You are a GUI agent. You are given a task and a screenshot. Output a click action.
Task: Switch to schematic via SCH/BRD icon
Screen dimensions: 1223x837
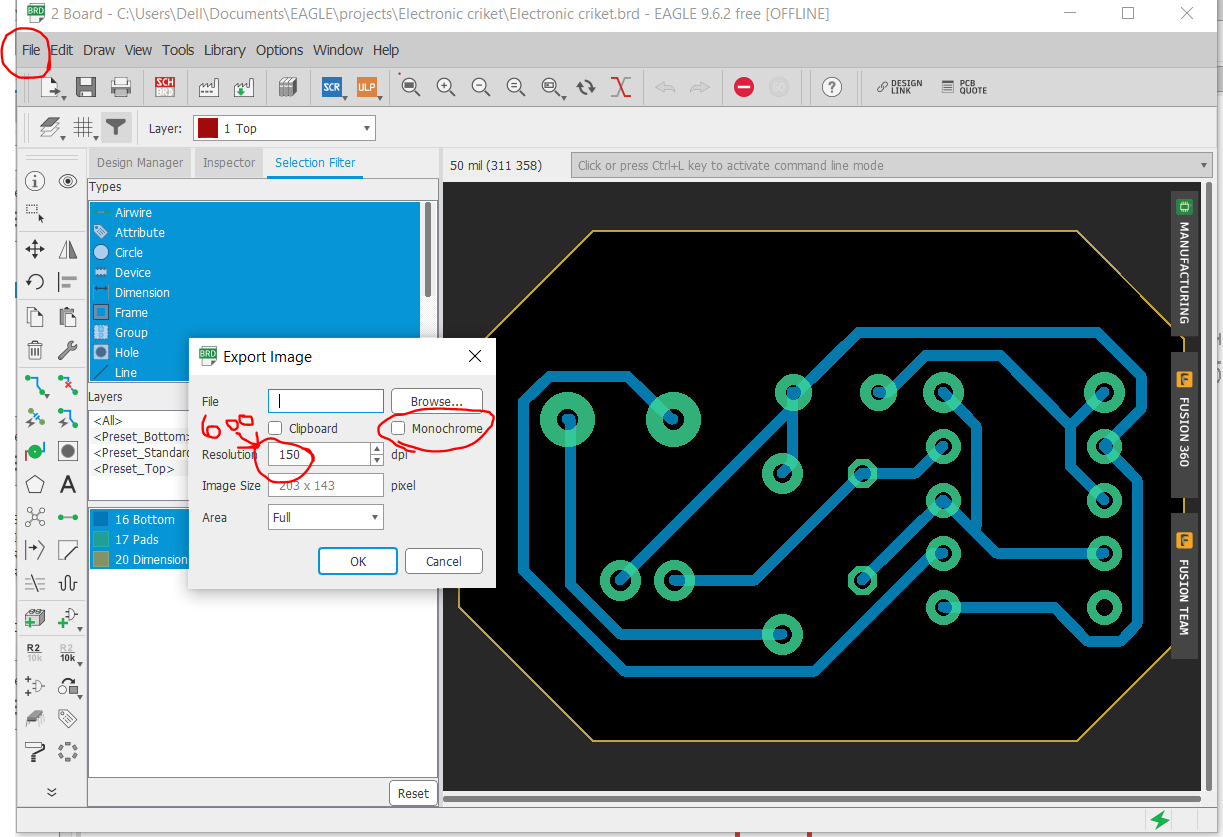pyautogui.click(x=165, y=87)
